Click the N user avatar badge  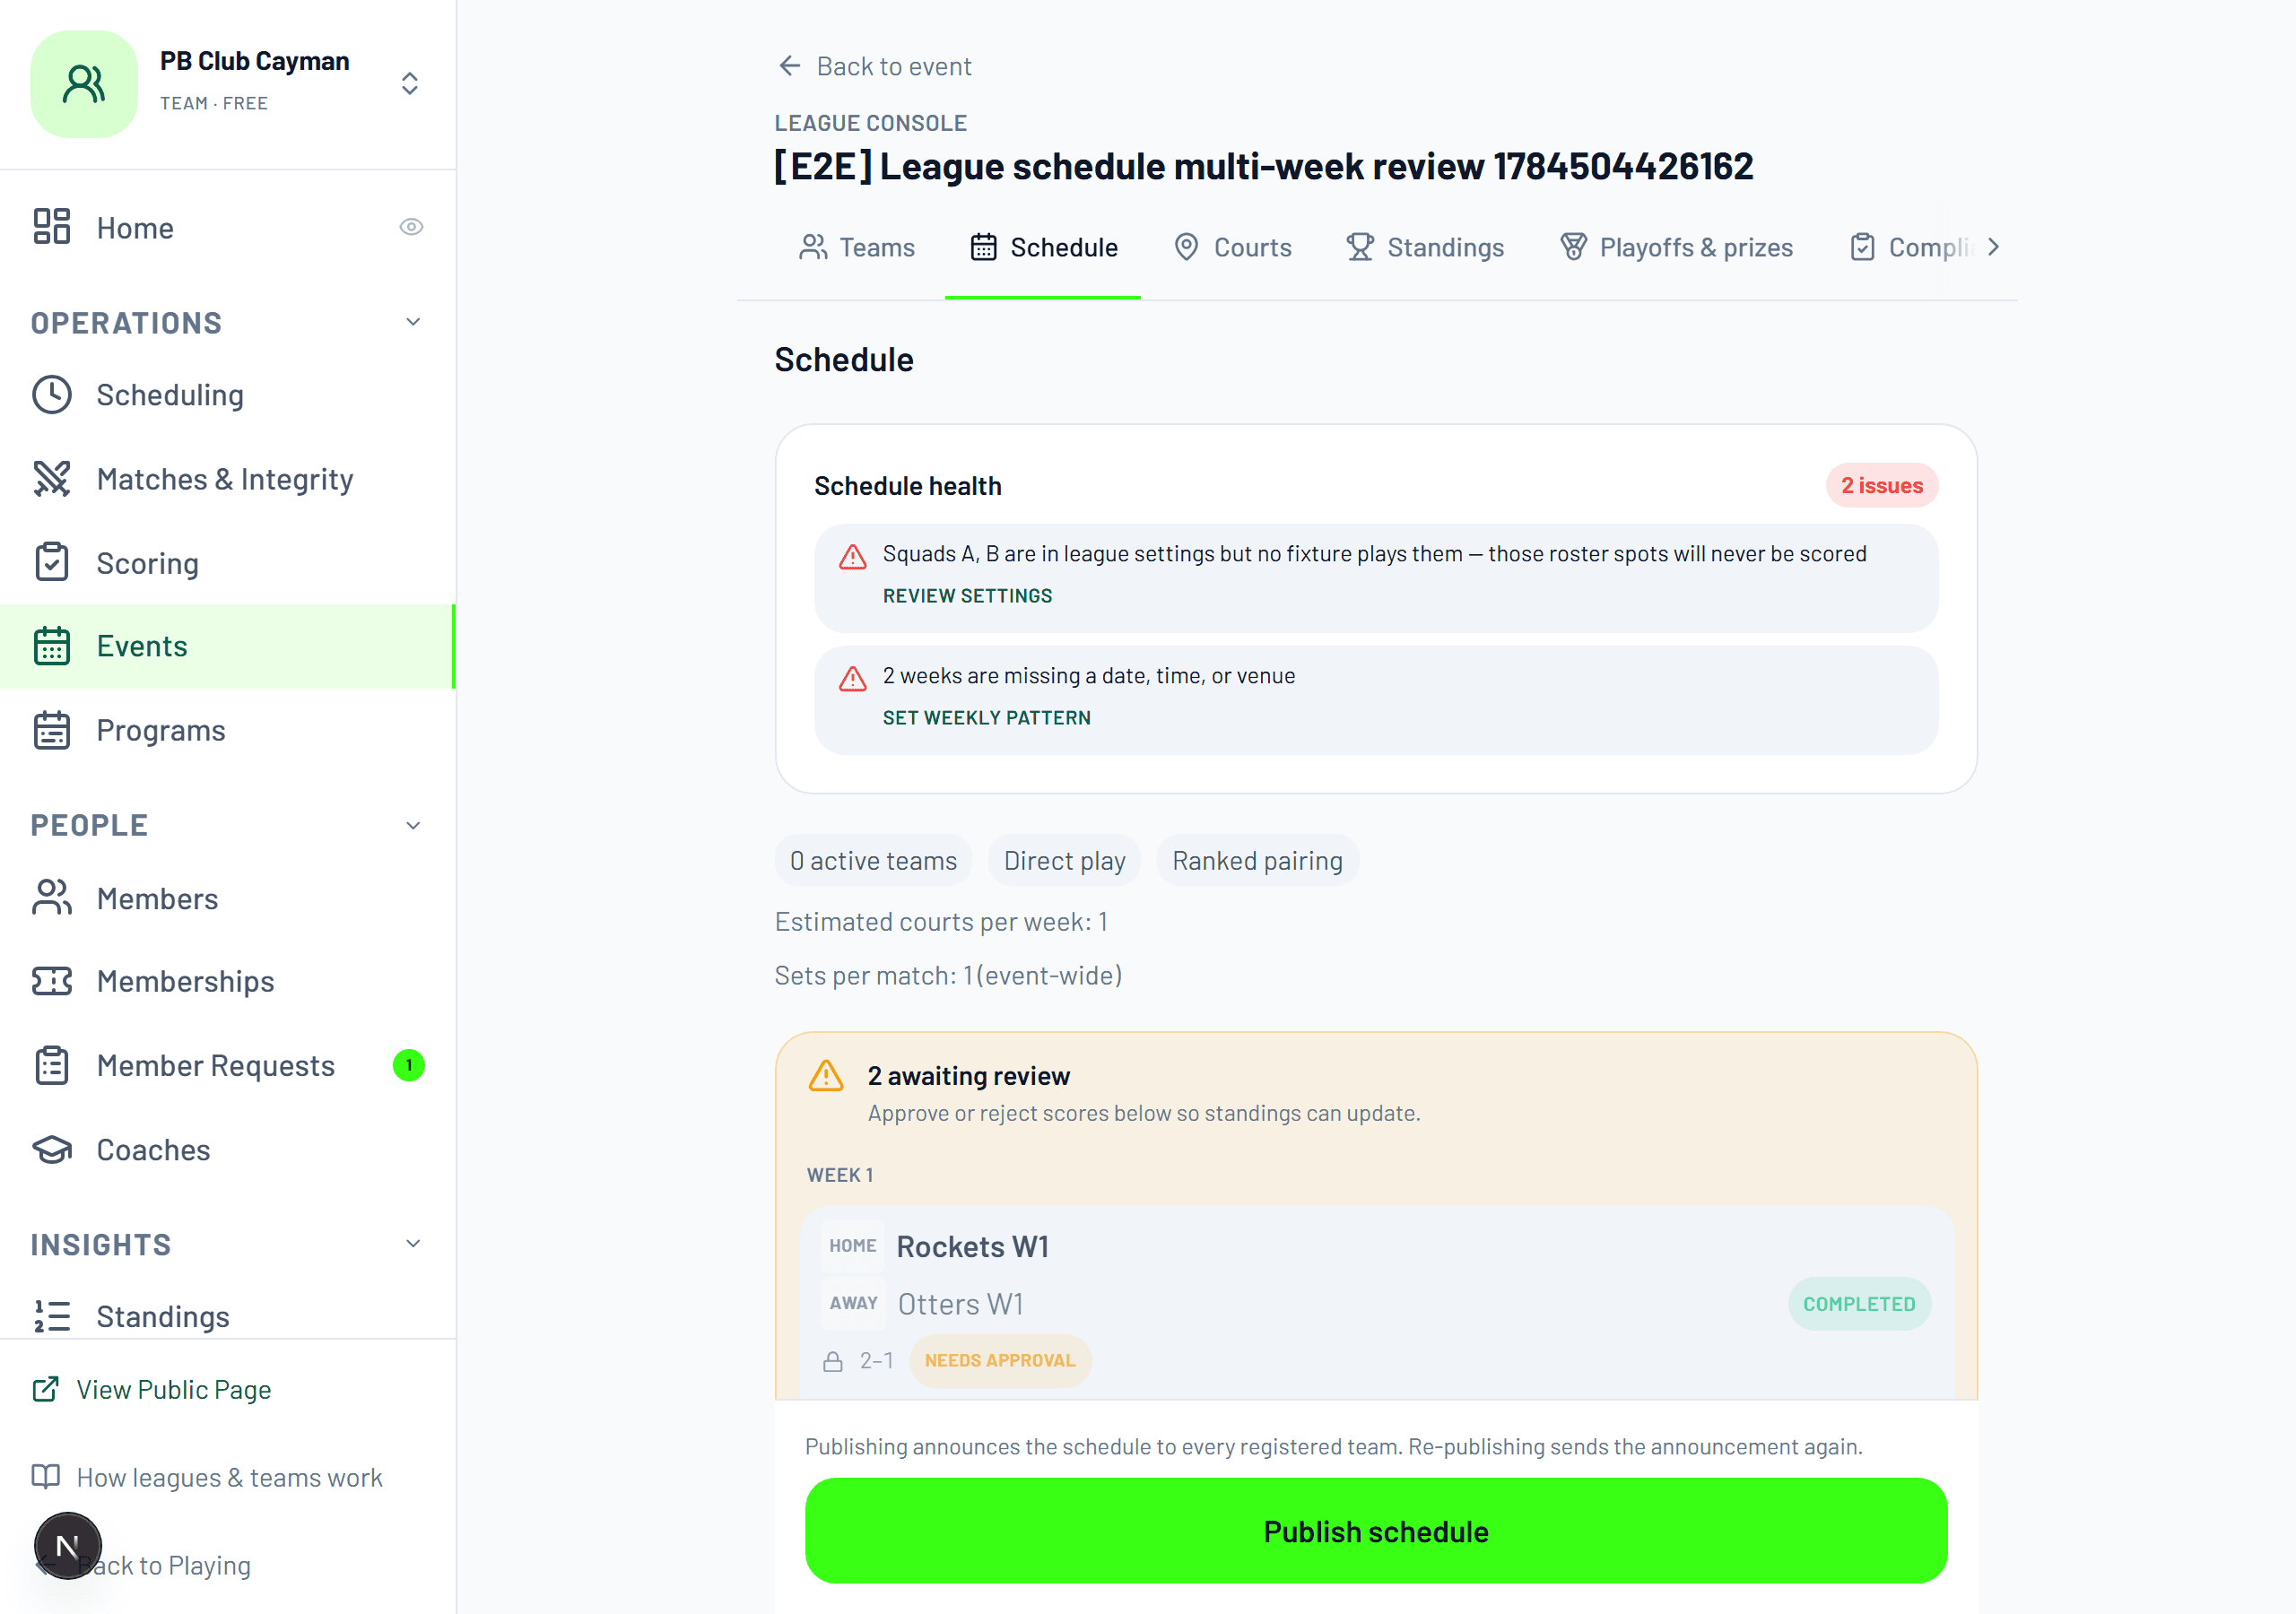tap(68, 1546)
